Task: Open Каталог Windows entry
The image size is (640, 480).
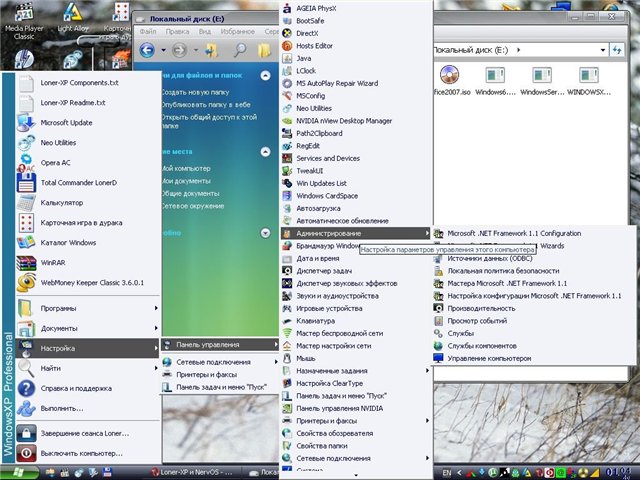Action: point(88,242)
